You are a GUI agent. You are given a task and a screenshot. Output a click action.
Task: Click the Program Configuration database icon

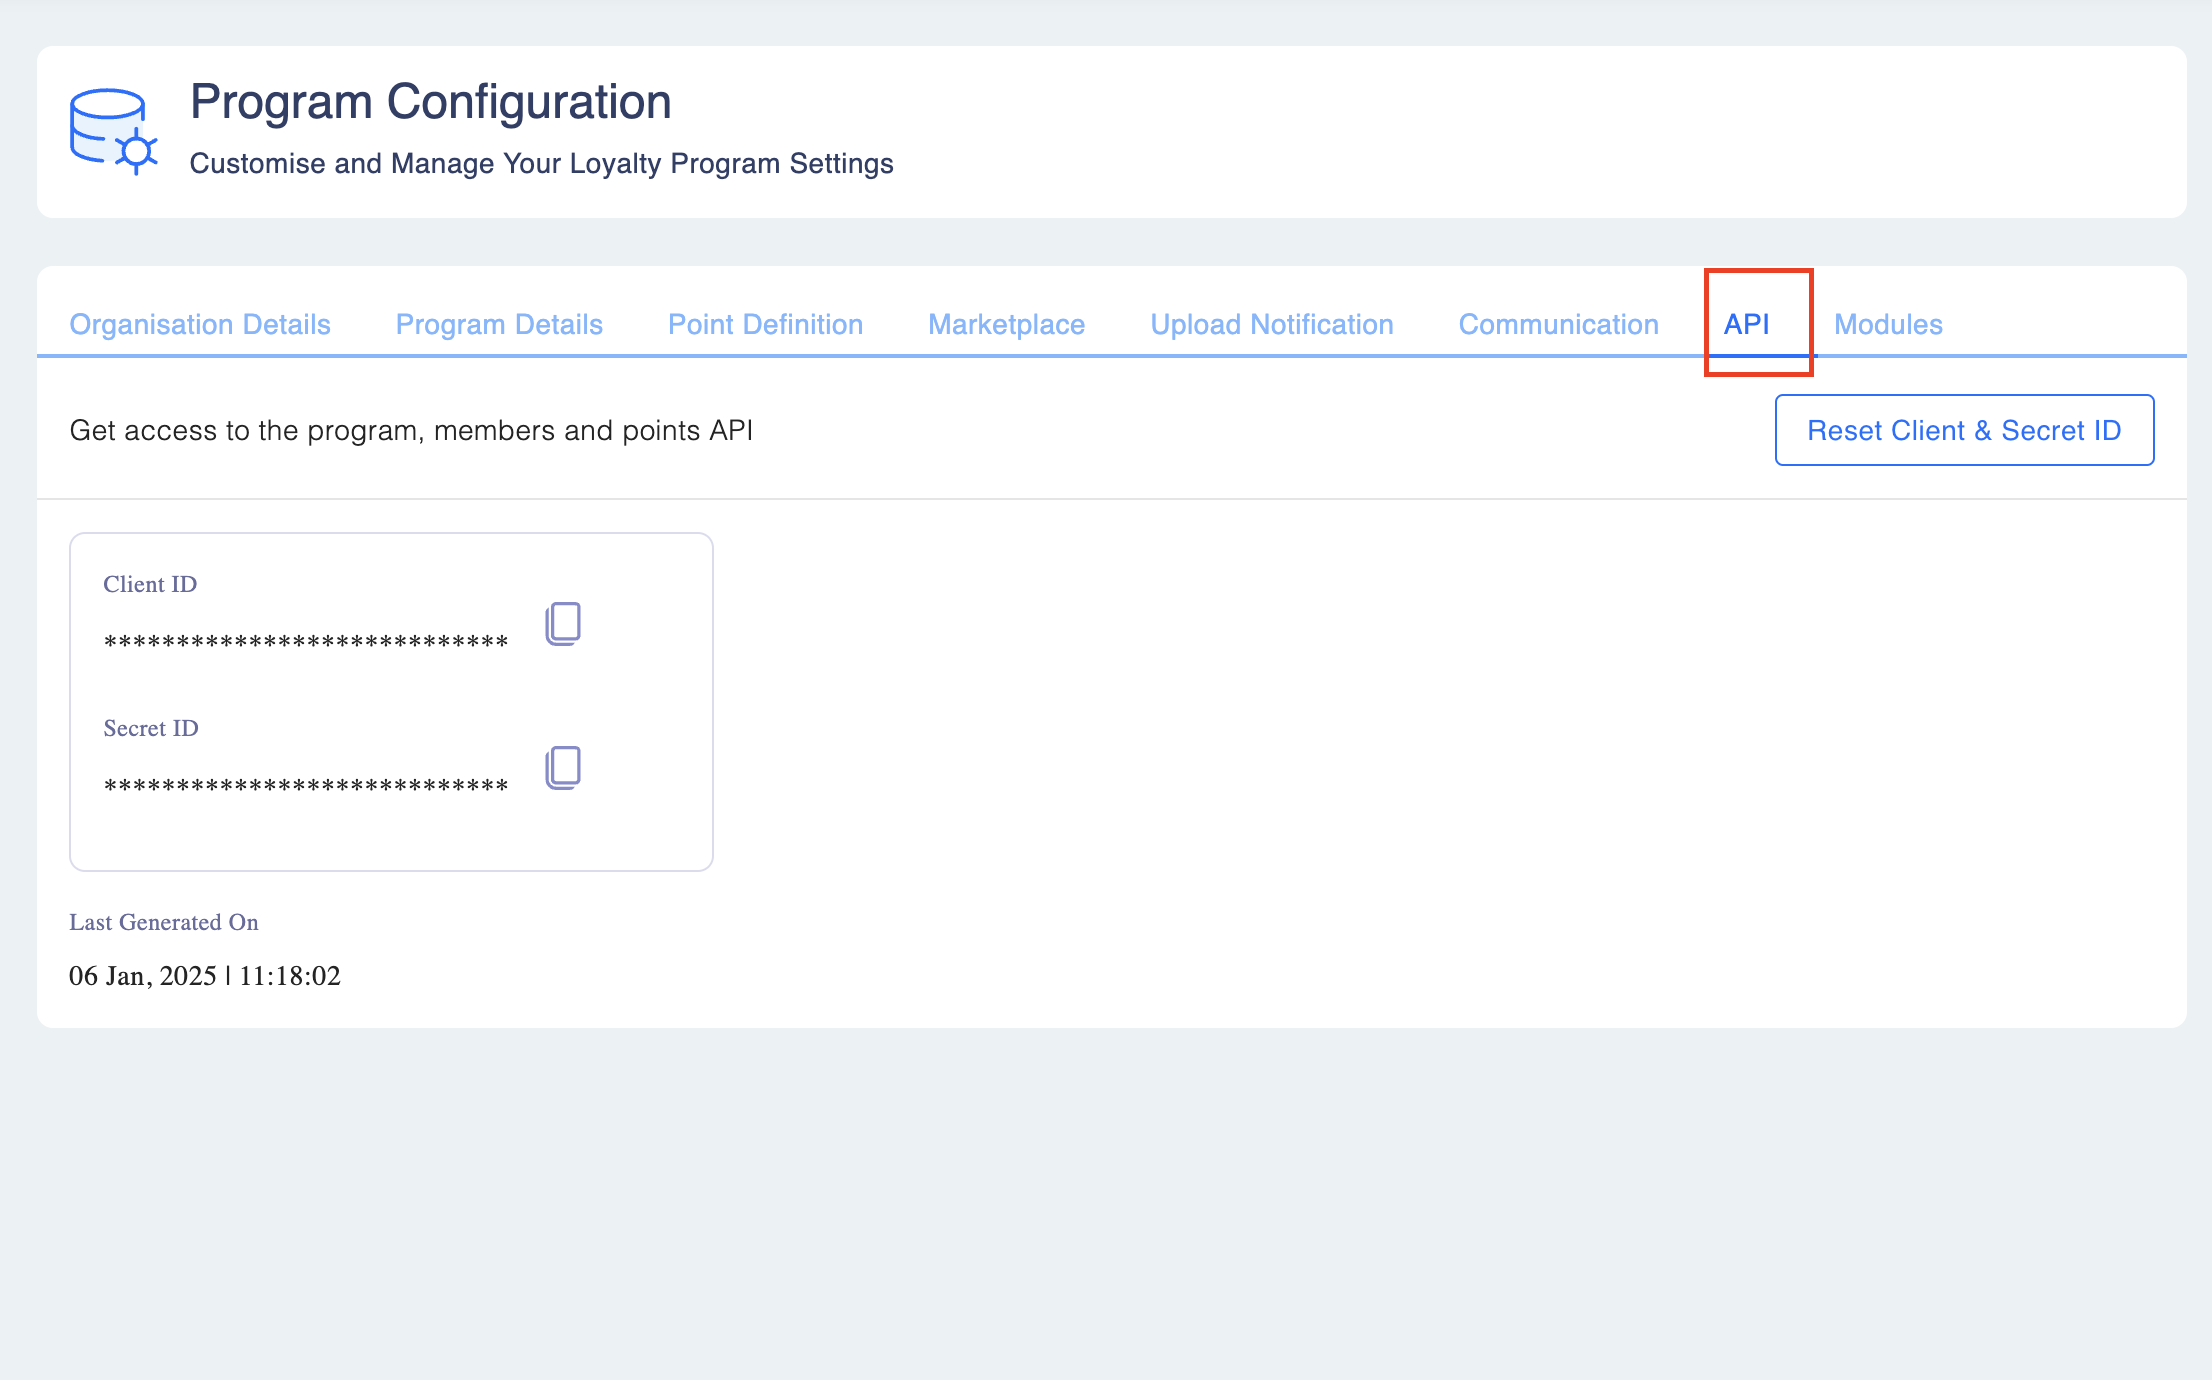coord(113,131)
